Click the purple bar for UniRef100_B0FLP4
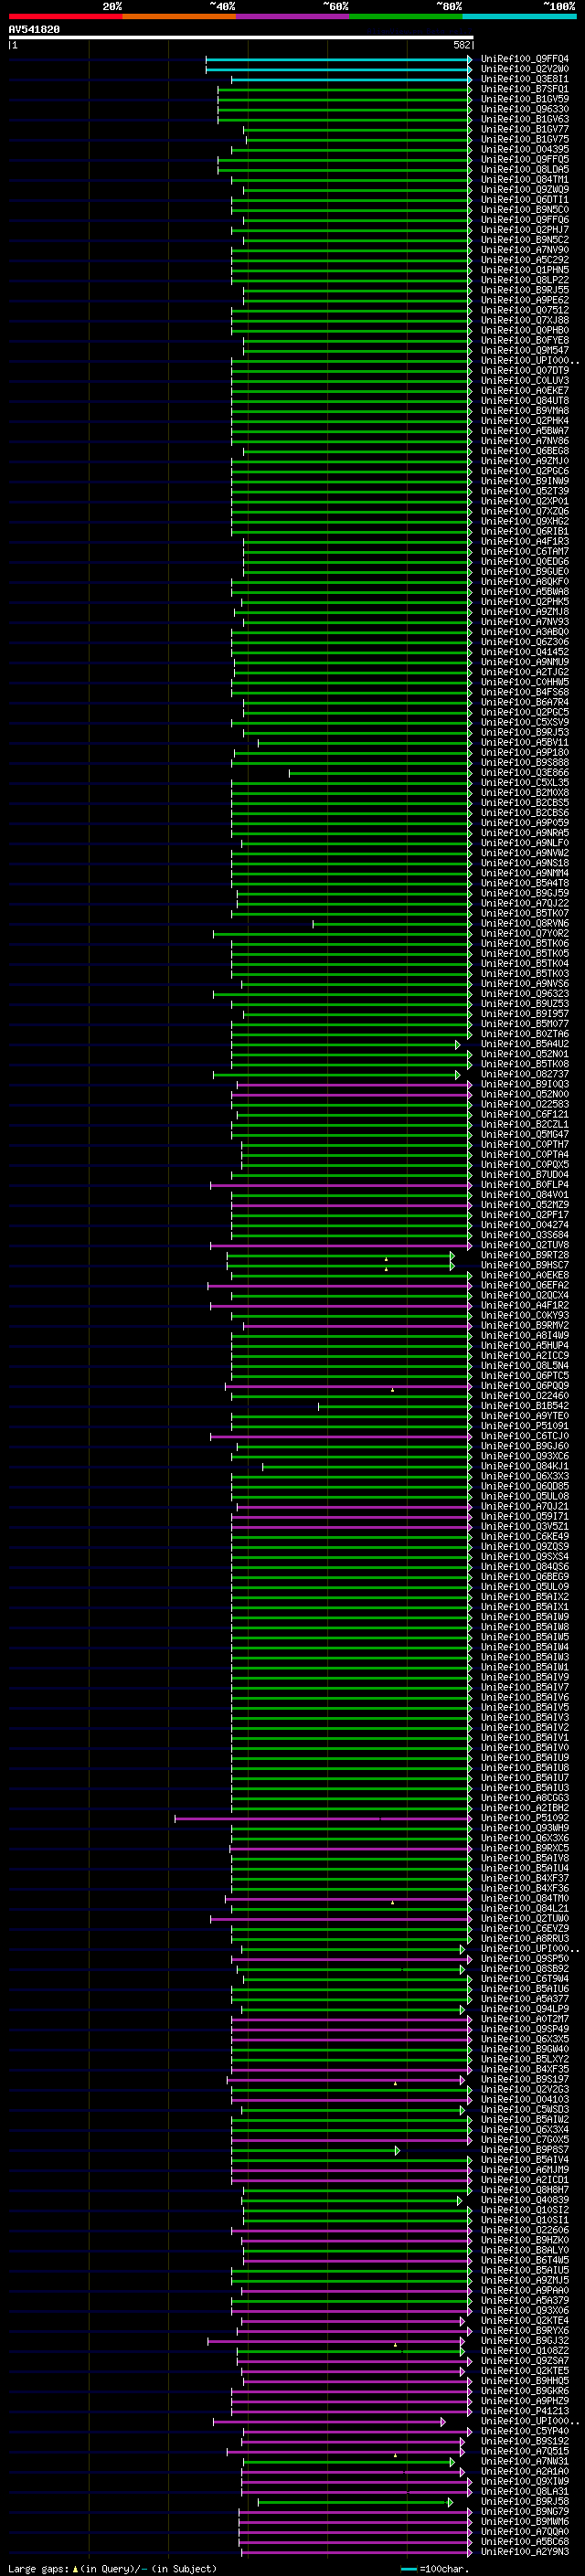 click(341, 1185)
